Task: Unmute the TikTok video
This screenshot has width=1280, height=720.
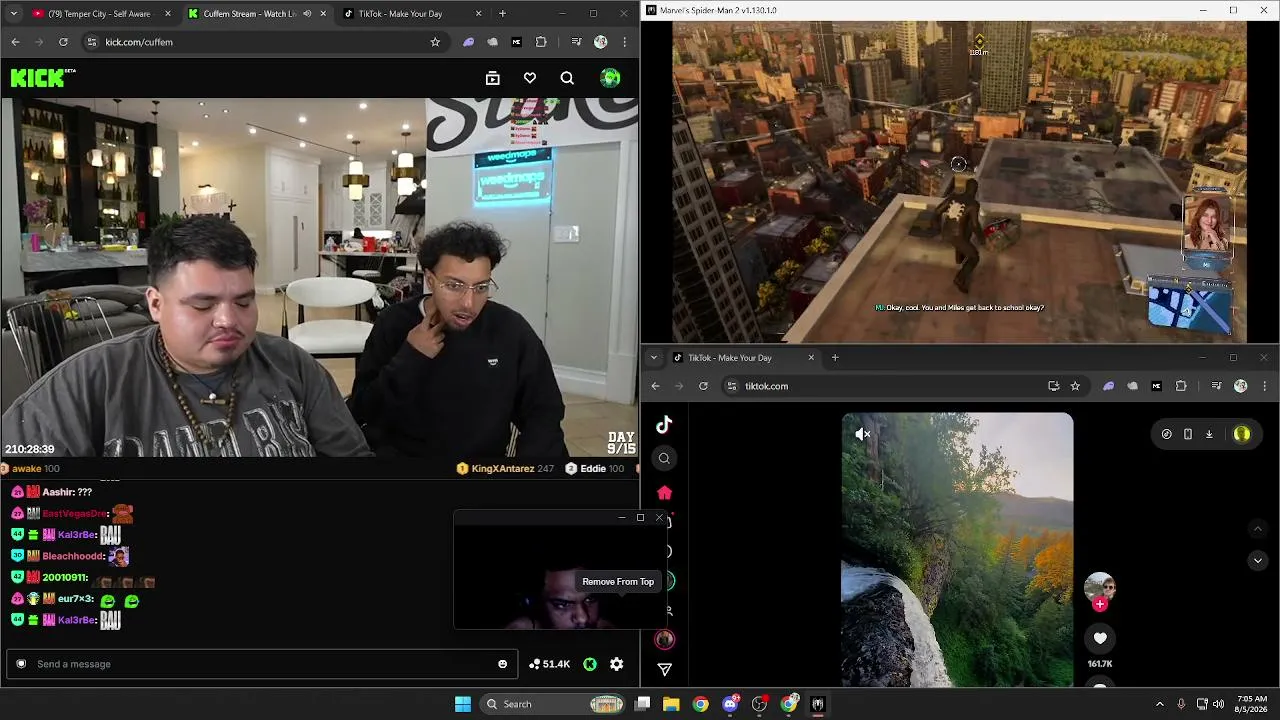Action: pyautogui.click(x=863, y=434)
